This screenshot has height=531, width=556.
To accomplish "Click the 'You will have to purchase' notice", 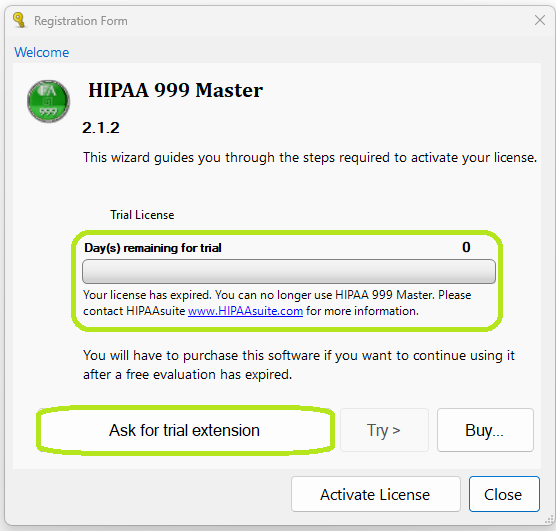I will (x=299, y=365).
